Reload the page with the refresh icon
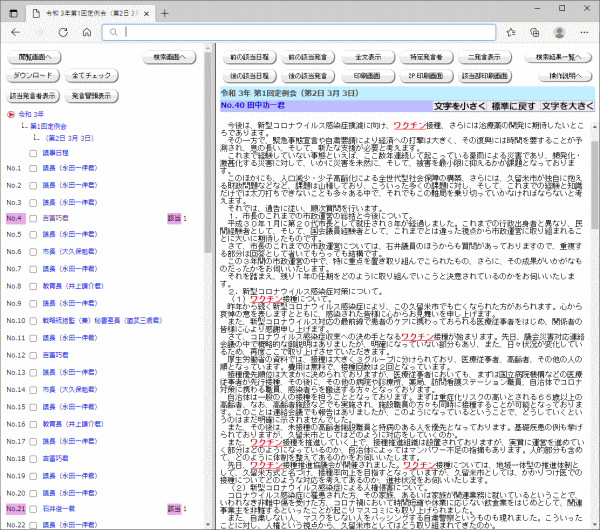 pyautogui.click(x=63, y=33)
